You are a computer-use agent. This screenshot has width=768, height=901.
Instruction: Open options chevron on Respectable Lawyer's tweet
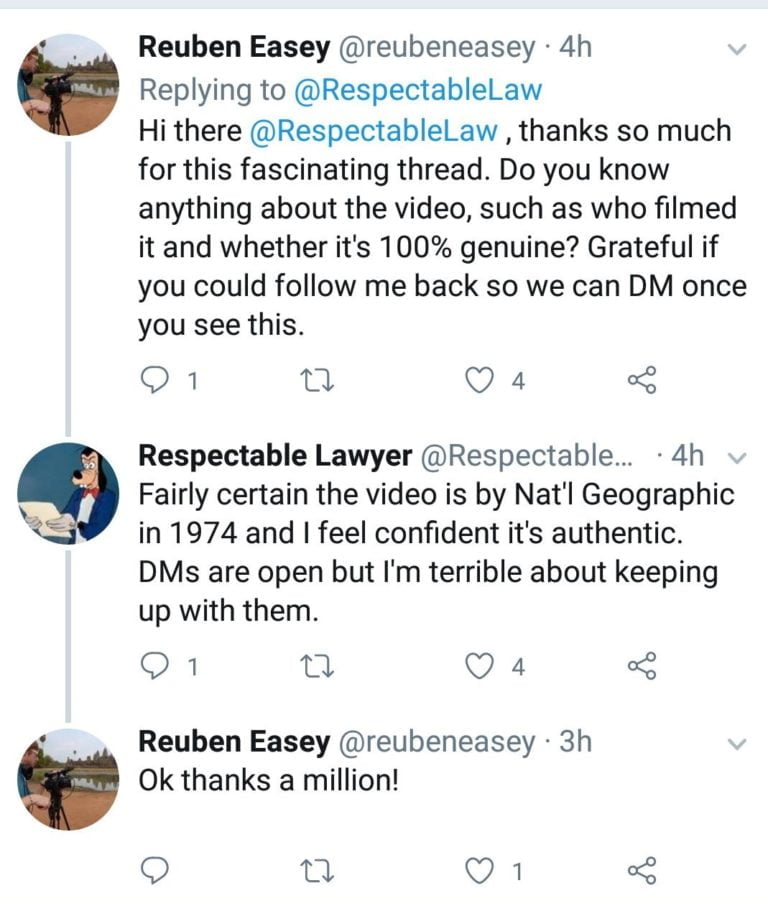click(x=739, y=458)
